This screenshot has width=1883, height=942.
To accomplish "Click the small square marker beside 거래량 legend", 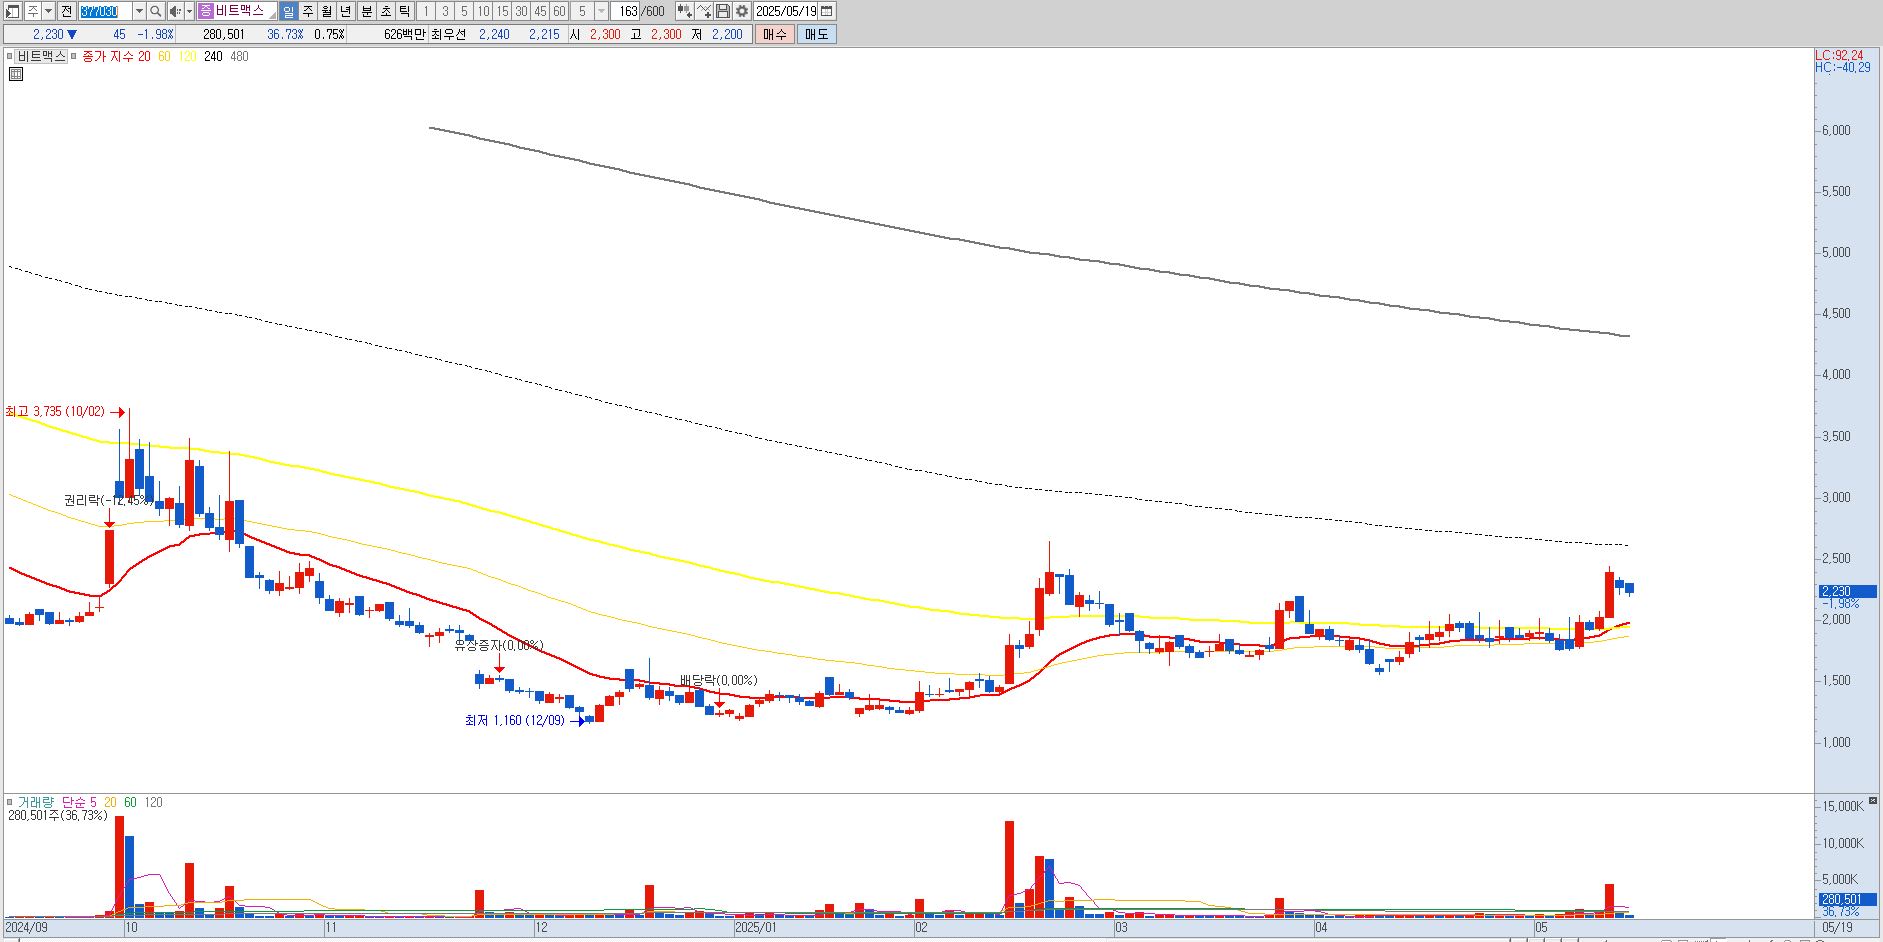I will click(10, 802).
